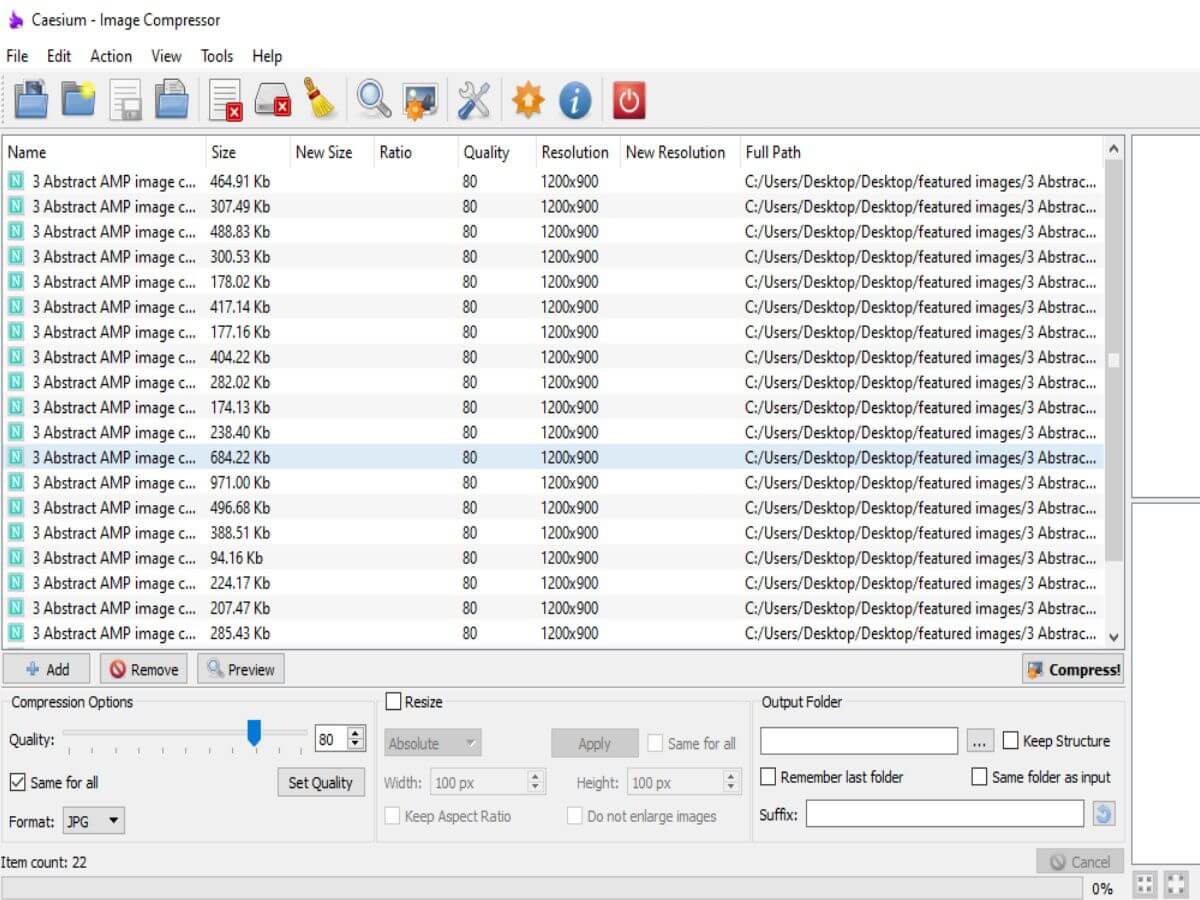
Task: Click the Remove button below the list
Action: 143,669
